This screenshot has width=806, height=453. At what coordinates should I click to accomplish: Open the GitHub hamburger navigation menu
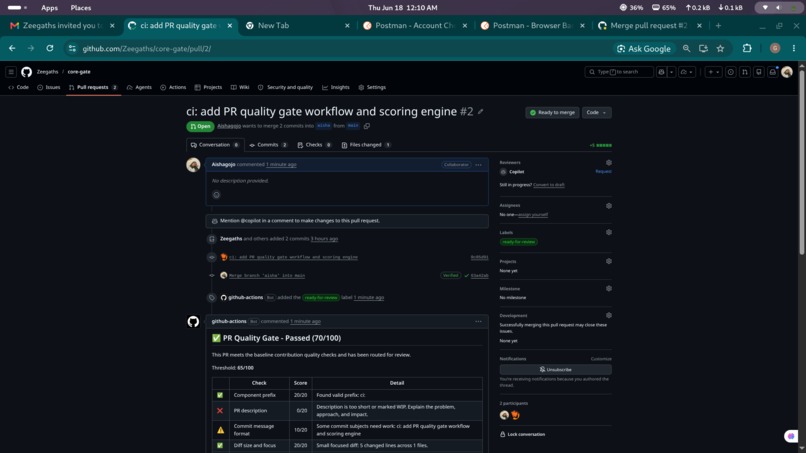coord(11,72)
